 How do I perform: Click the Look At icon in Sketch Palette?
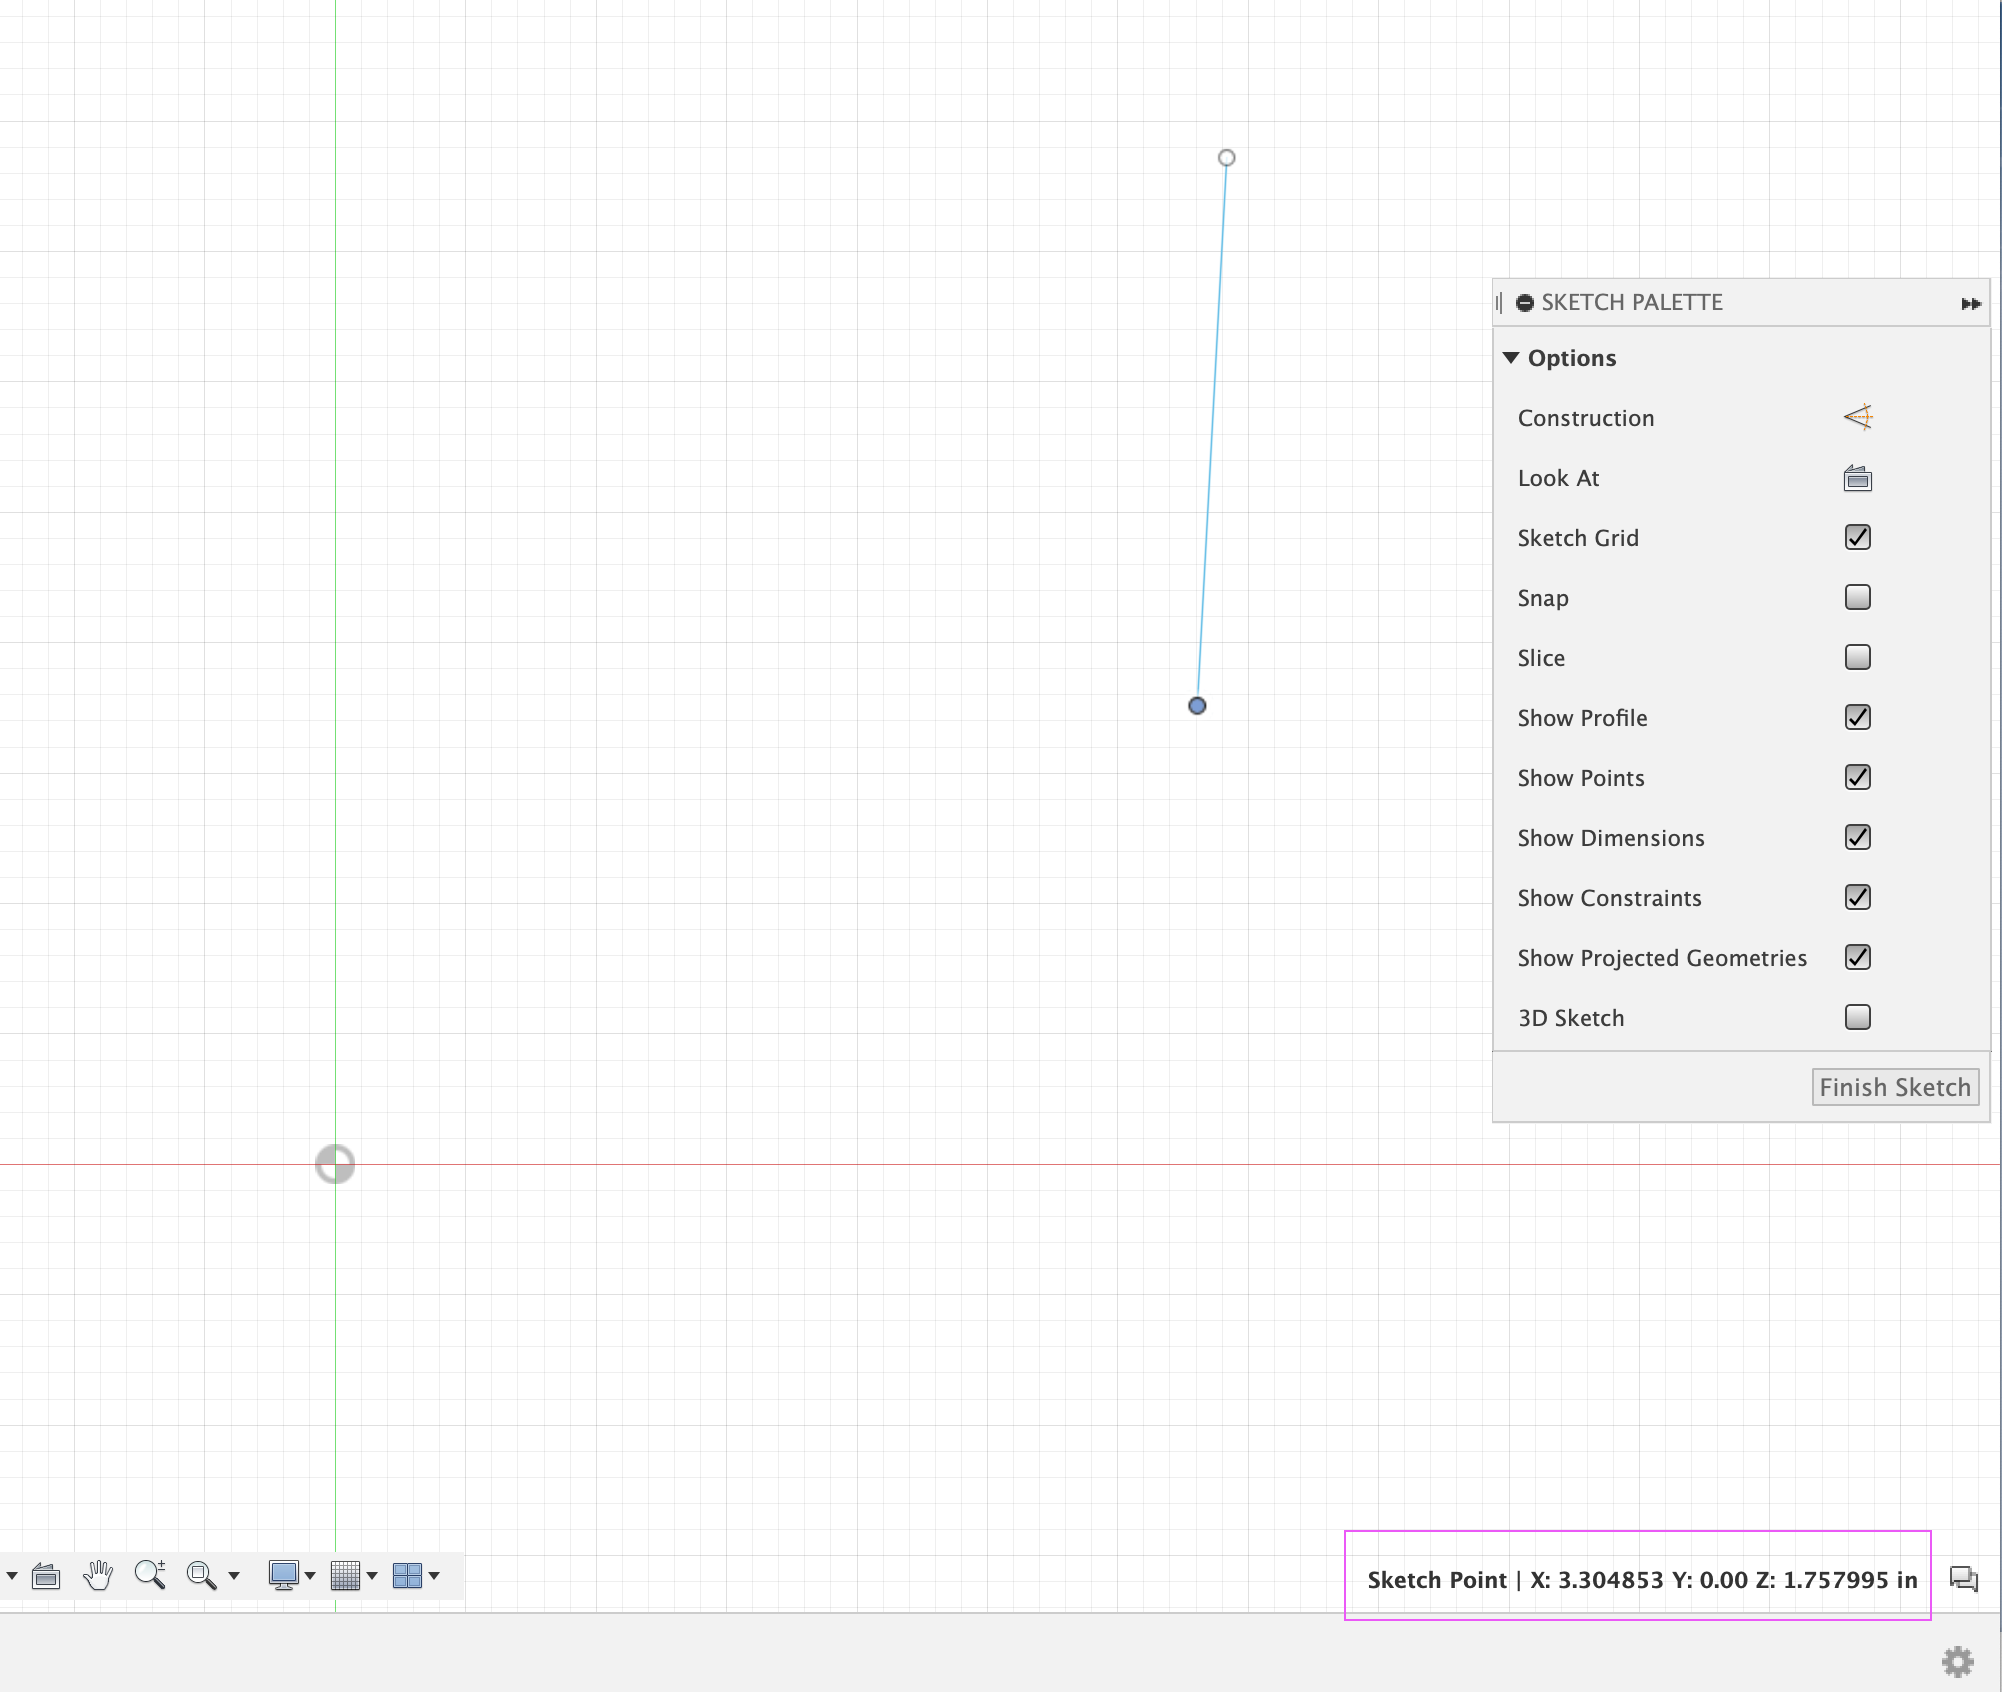pos(1857,477)
